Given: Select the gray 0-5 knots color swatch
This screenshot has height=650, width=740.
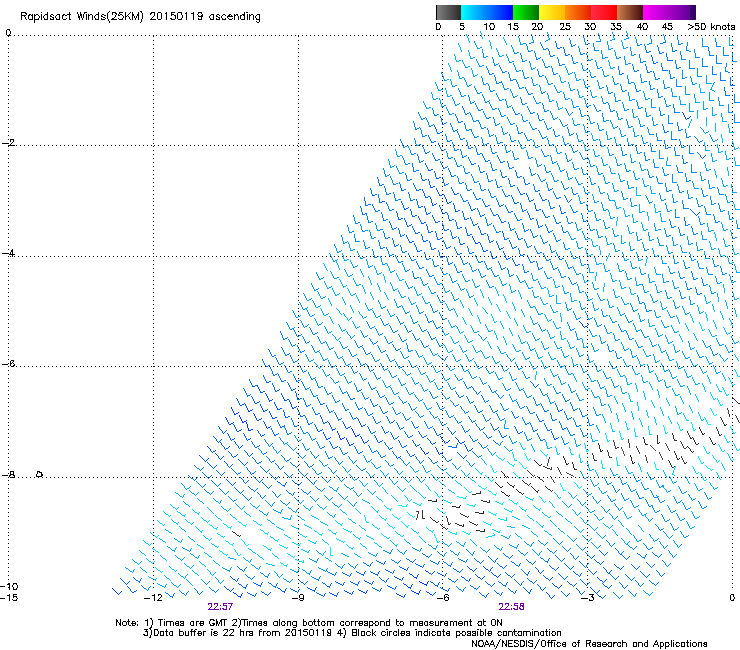Looking at the screenshot, I should [x=448, y=12].
